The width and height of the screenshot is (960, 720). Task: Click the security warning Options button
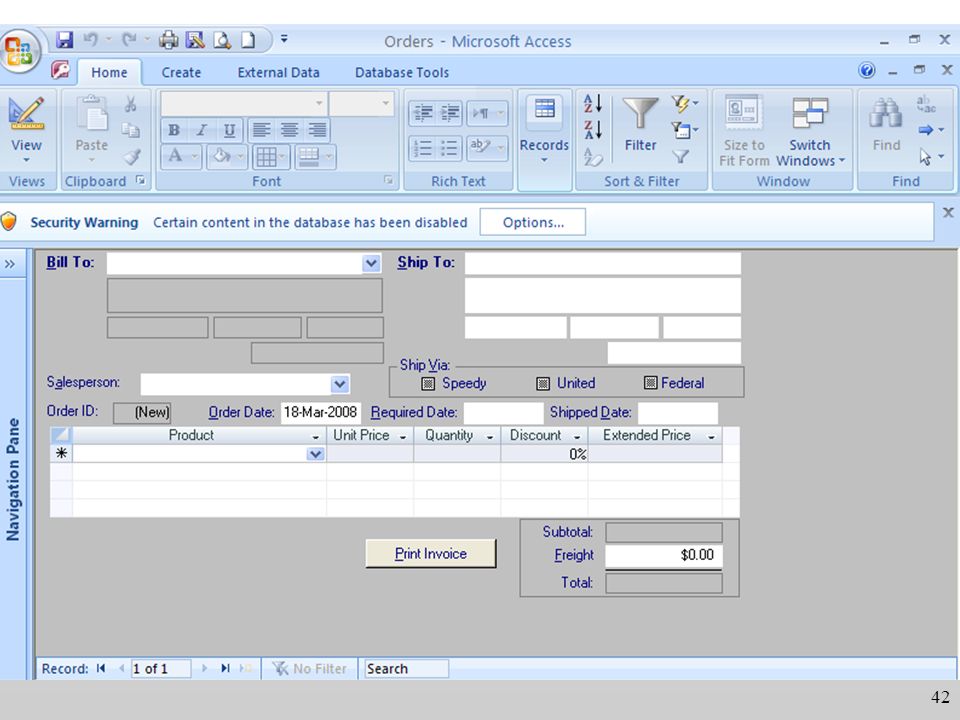[x=533, y=222]
